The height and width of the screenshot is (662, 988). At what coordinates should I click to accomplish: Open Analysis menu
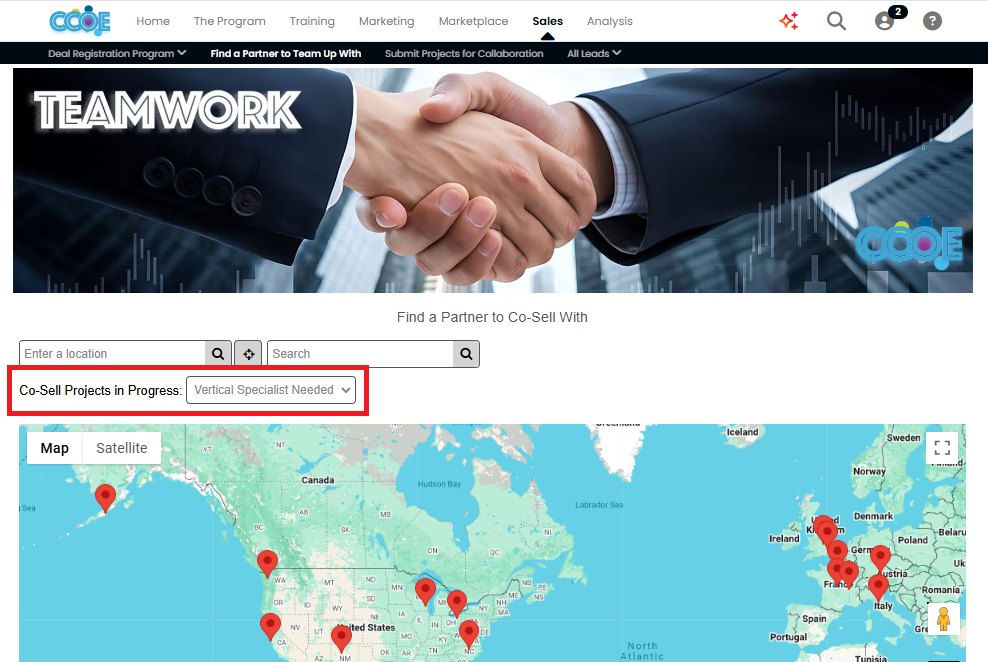[x=609, y=21]
